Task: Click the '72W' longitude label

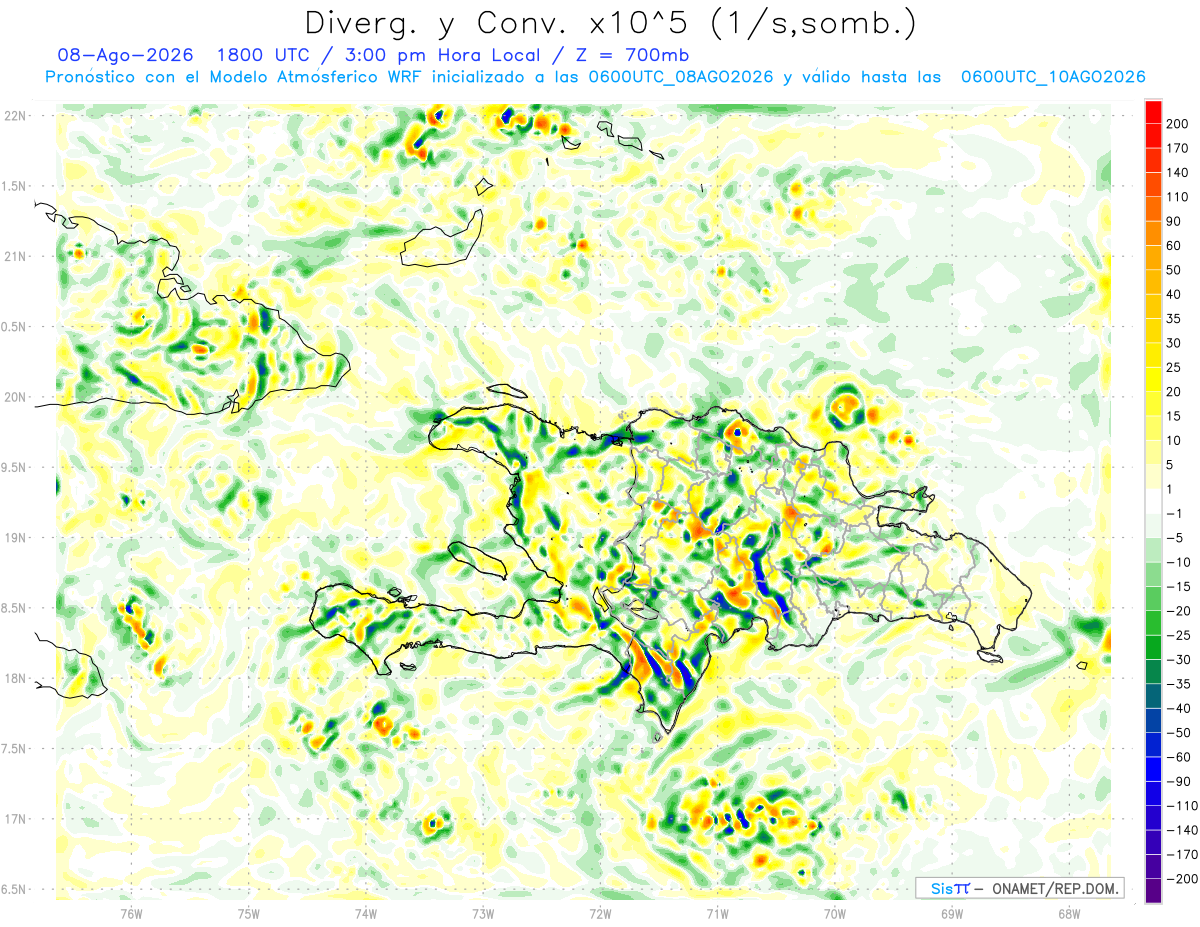Action: tap(600, 913)
